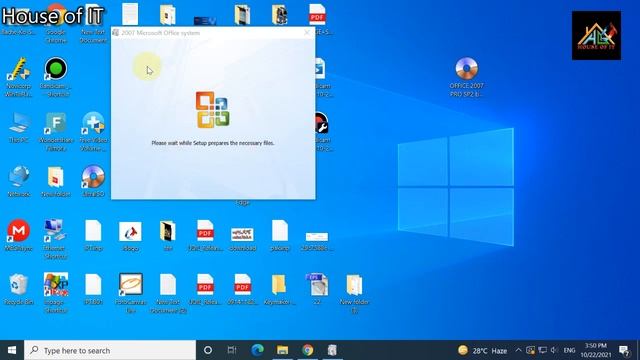Screen dimensions: 640x360
Task: Click the Type here to search box
Action: (110, 350)
